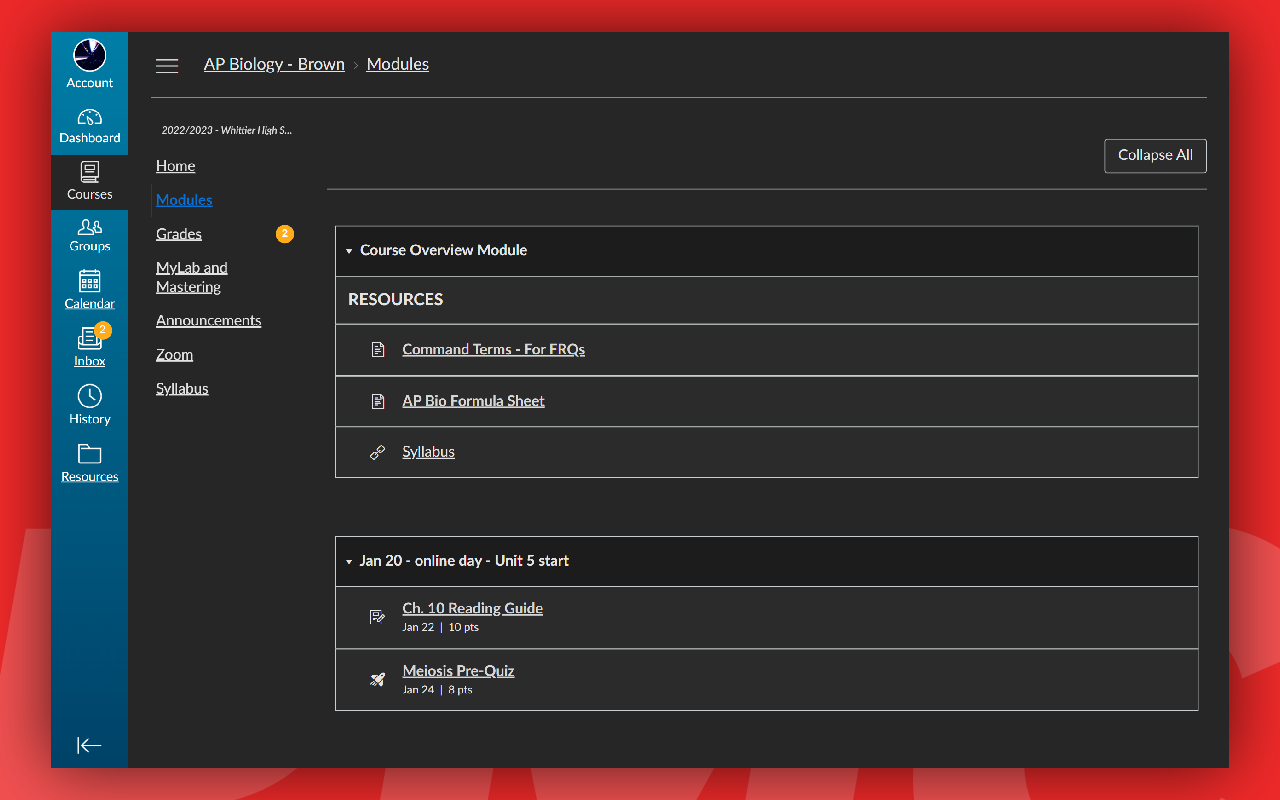Click Jan 20 - online day module title

pos(464,561)
